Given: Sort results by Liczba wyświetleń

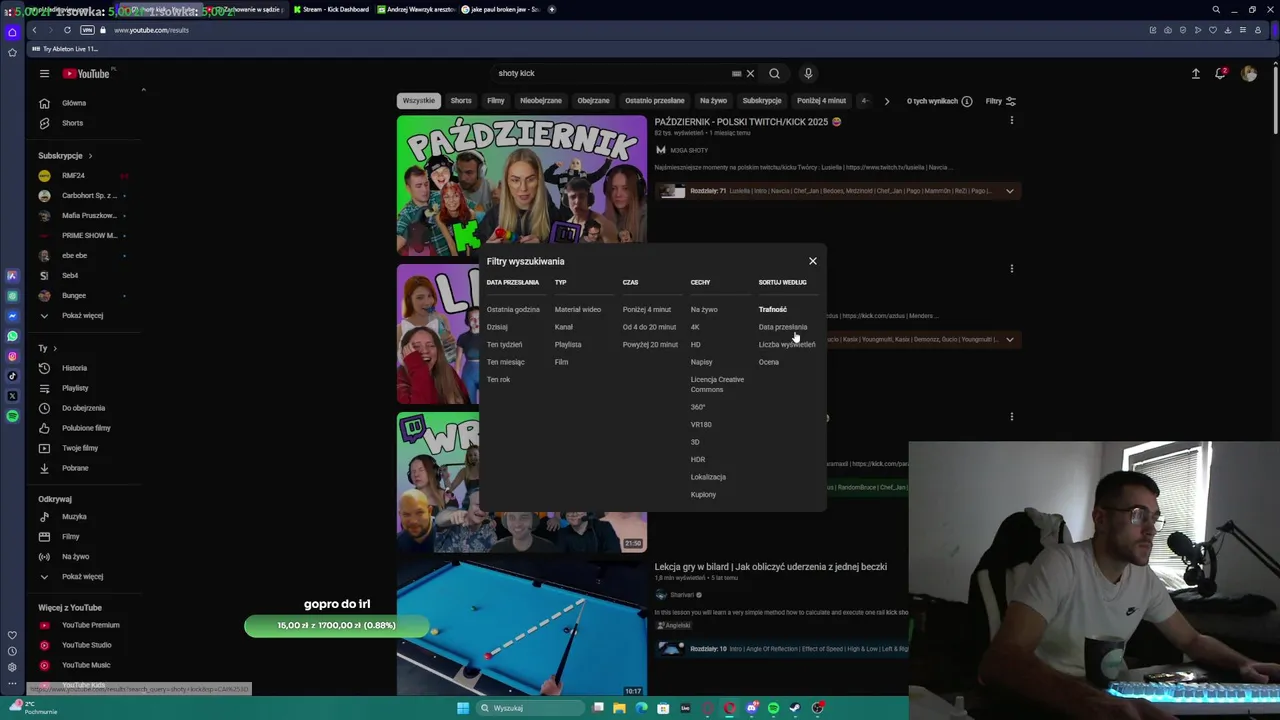Looking at the screenshot, I should coord(787,345).
